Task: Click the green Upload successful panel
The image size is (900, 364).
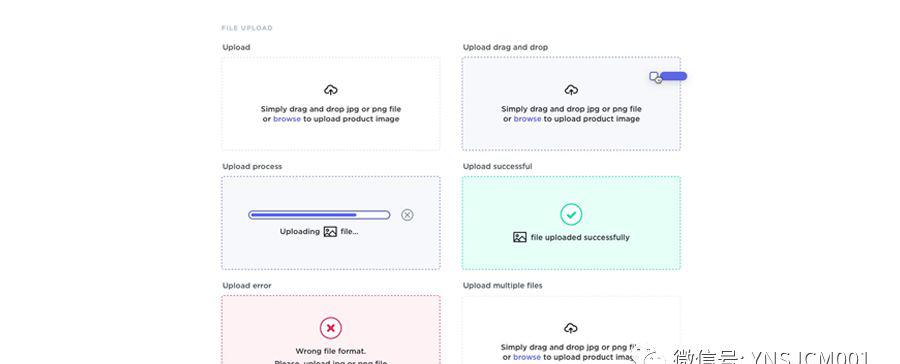Action: 571,223
